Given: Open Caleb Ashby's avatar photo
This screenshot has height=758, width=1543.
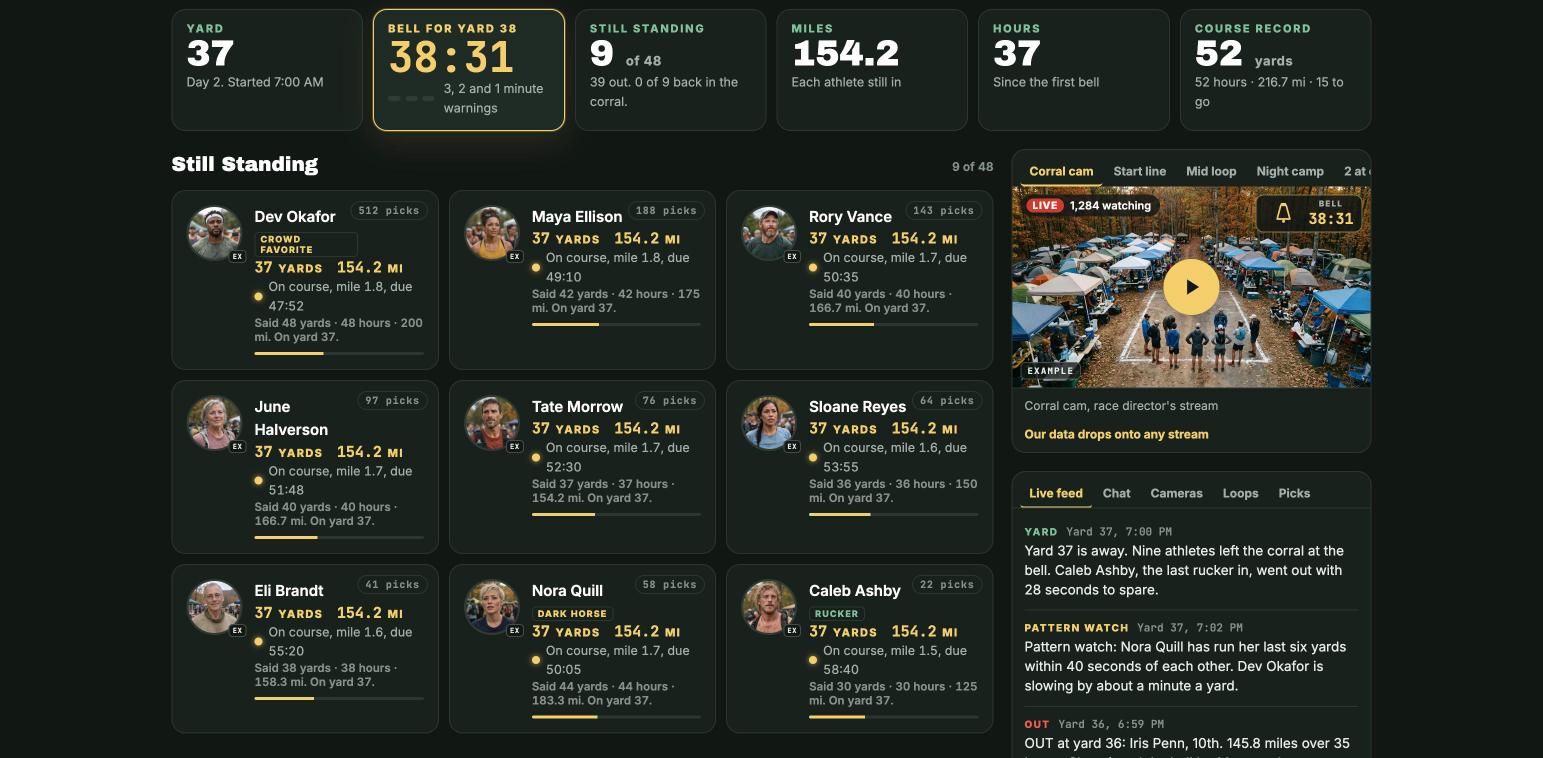Looking at the screenshot, I should point(769,607).
